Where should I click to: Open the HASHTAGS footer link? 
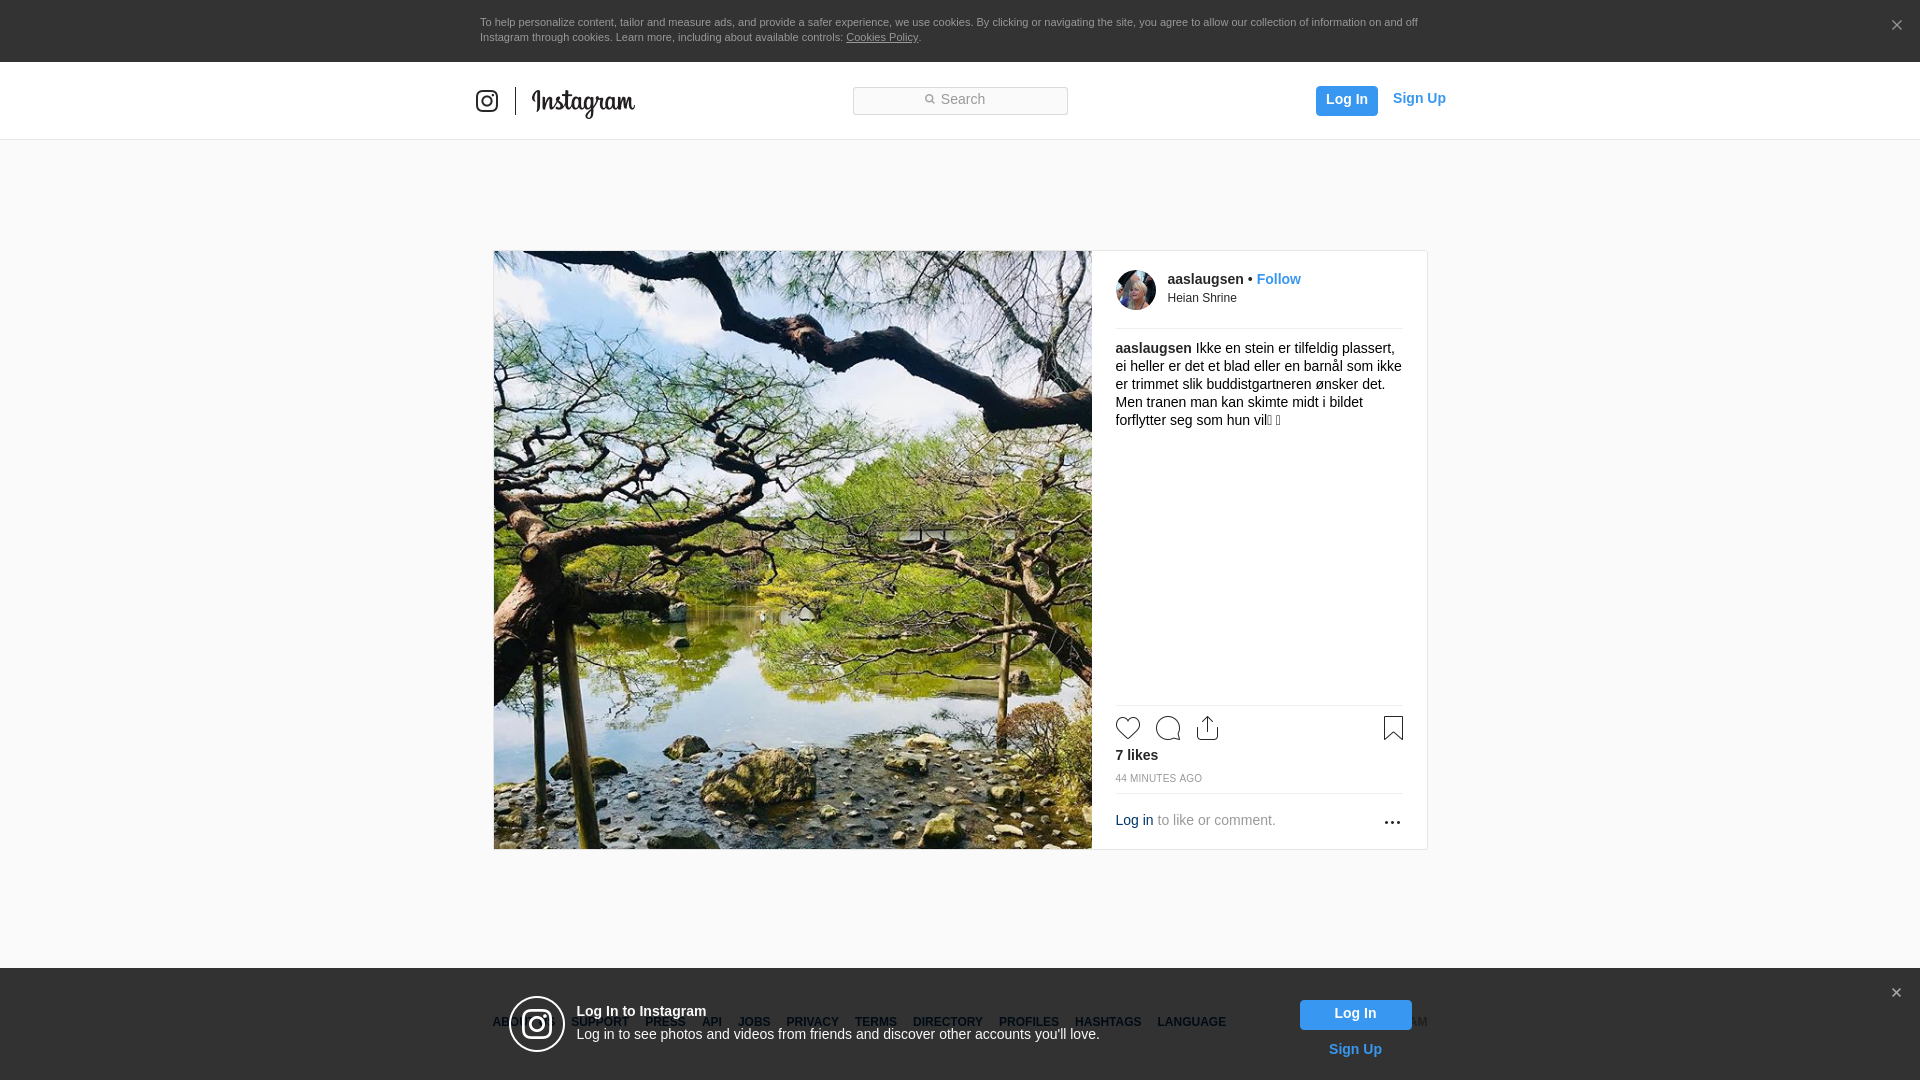click(1108, 1022)
